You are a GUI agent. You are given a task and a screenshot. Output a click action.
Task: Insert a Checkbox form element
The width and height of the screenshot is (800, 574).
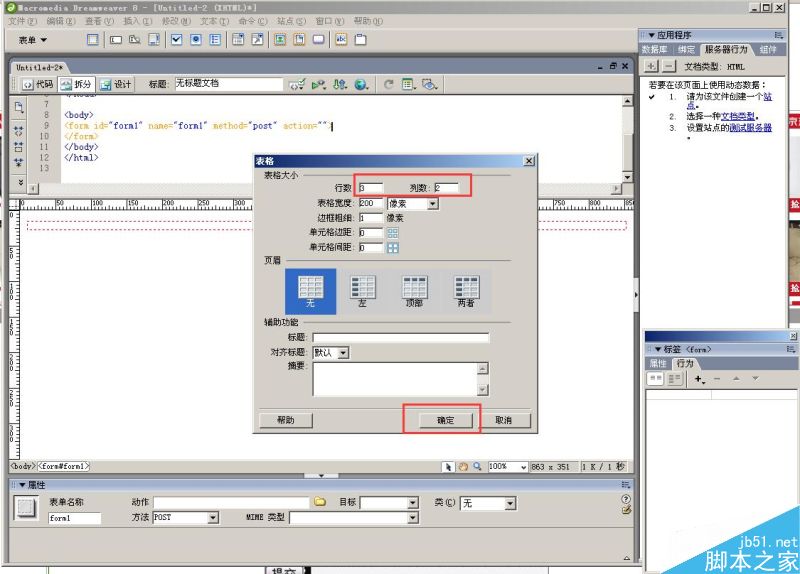[177, 40]
